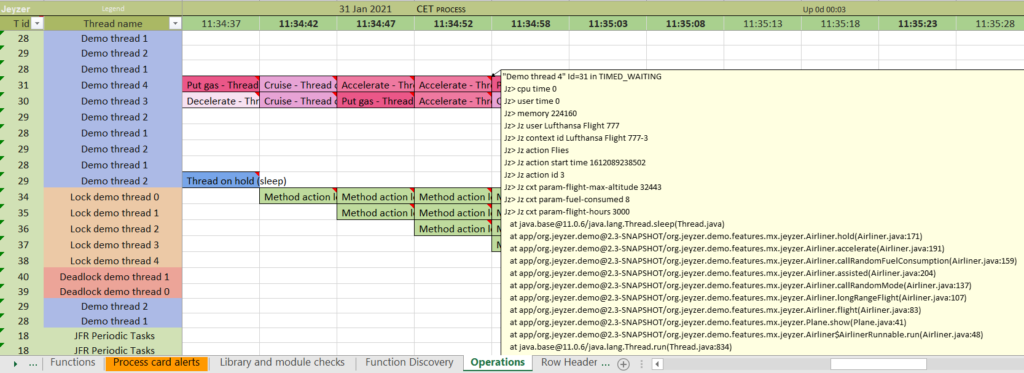Select the Deadlock demo thread 0 cell

(x=113, y=291)
